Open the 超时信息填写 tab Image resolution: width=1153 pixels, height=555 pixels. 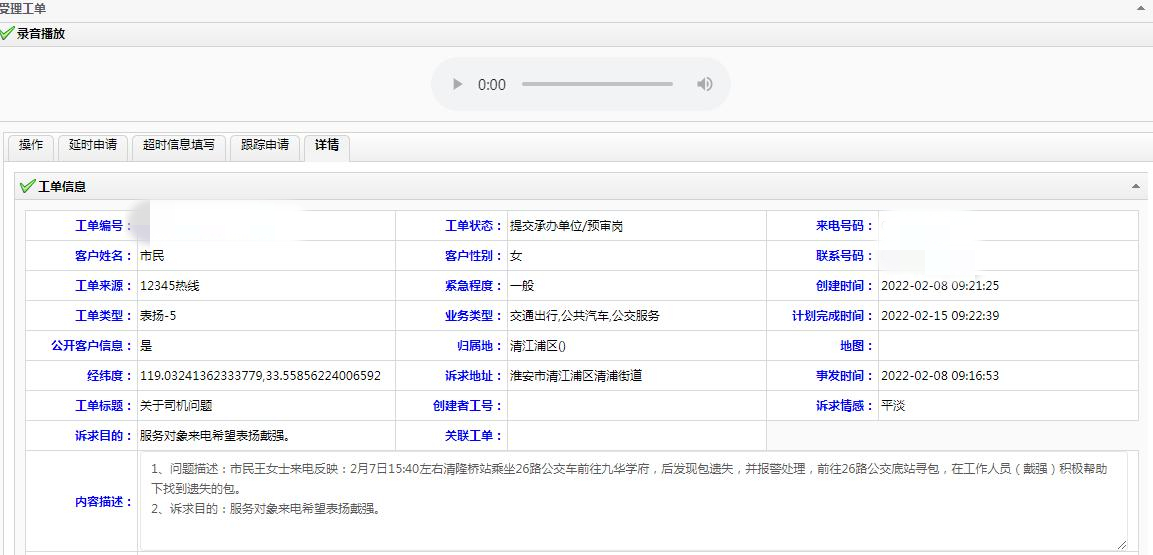click(x=179, y=146)
